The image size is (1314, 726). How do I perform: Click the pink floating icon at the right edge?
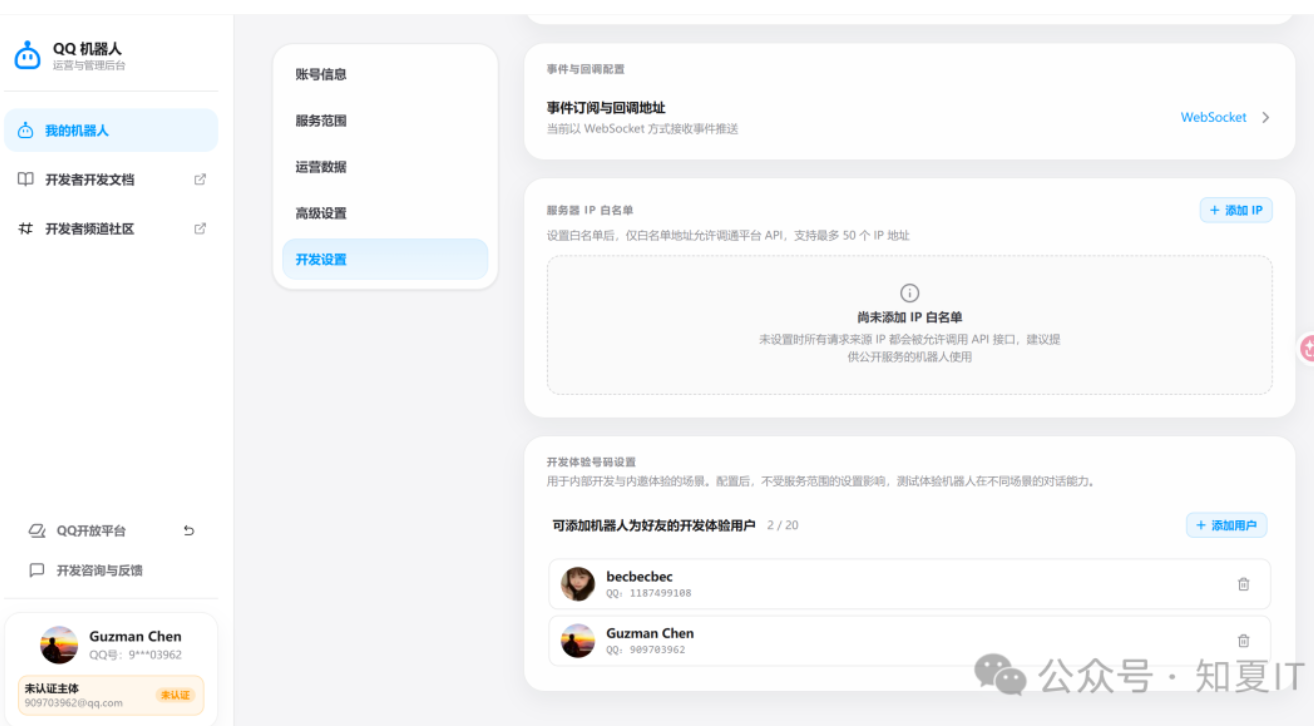click(1307, 348)
